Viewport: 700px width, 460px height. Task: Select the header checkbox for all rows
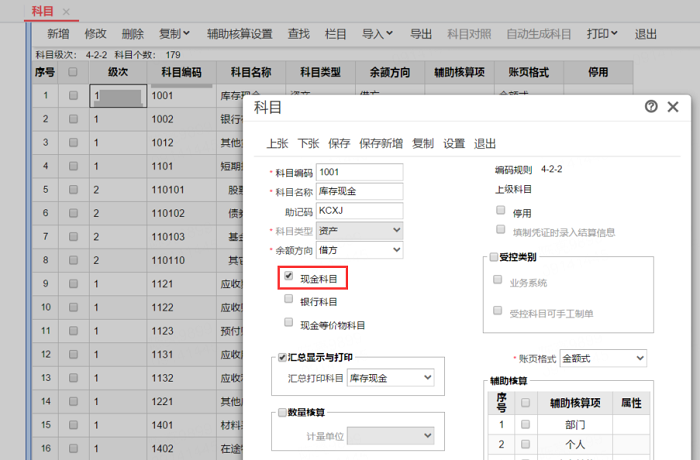[x=73, y=73]
